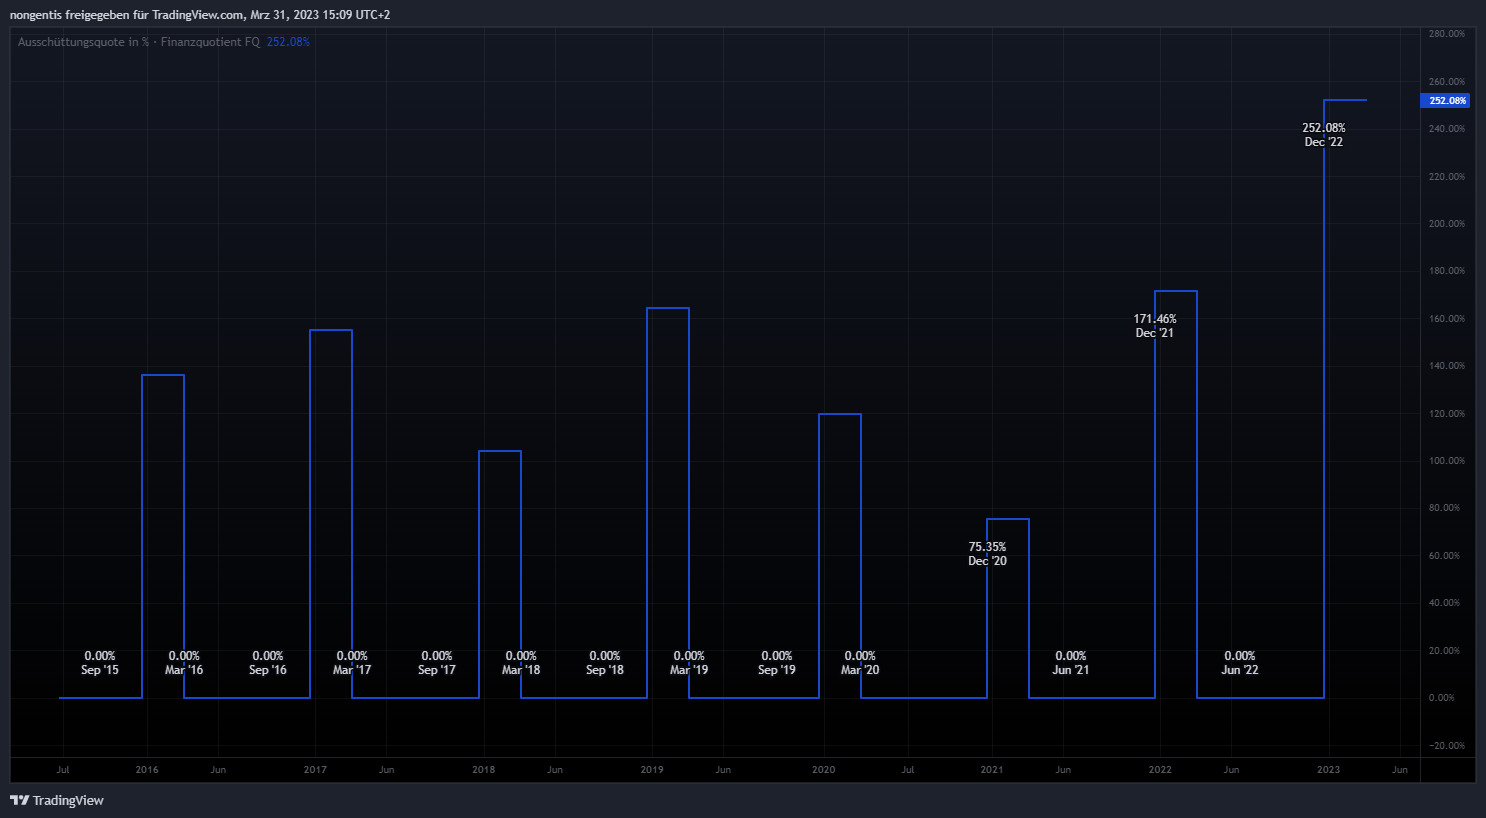Image resolution: width=1486 pixels, height=818 pixels.
Task: Click 2016 on the time axis
Action: pos(147,770)
